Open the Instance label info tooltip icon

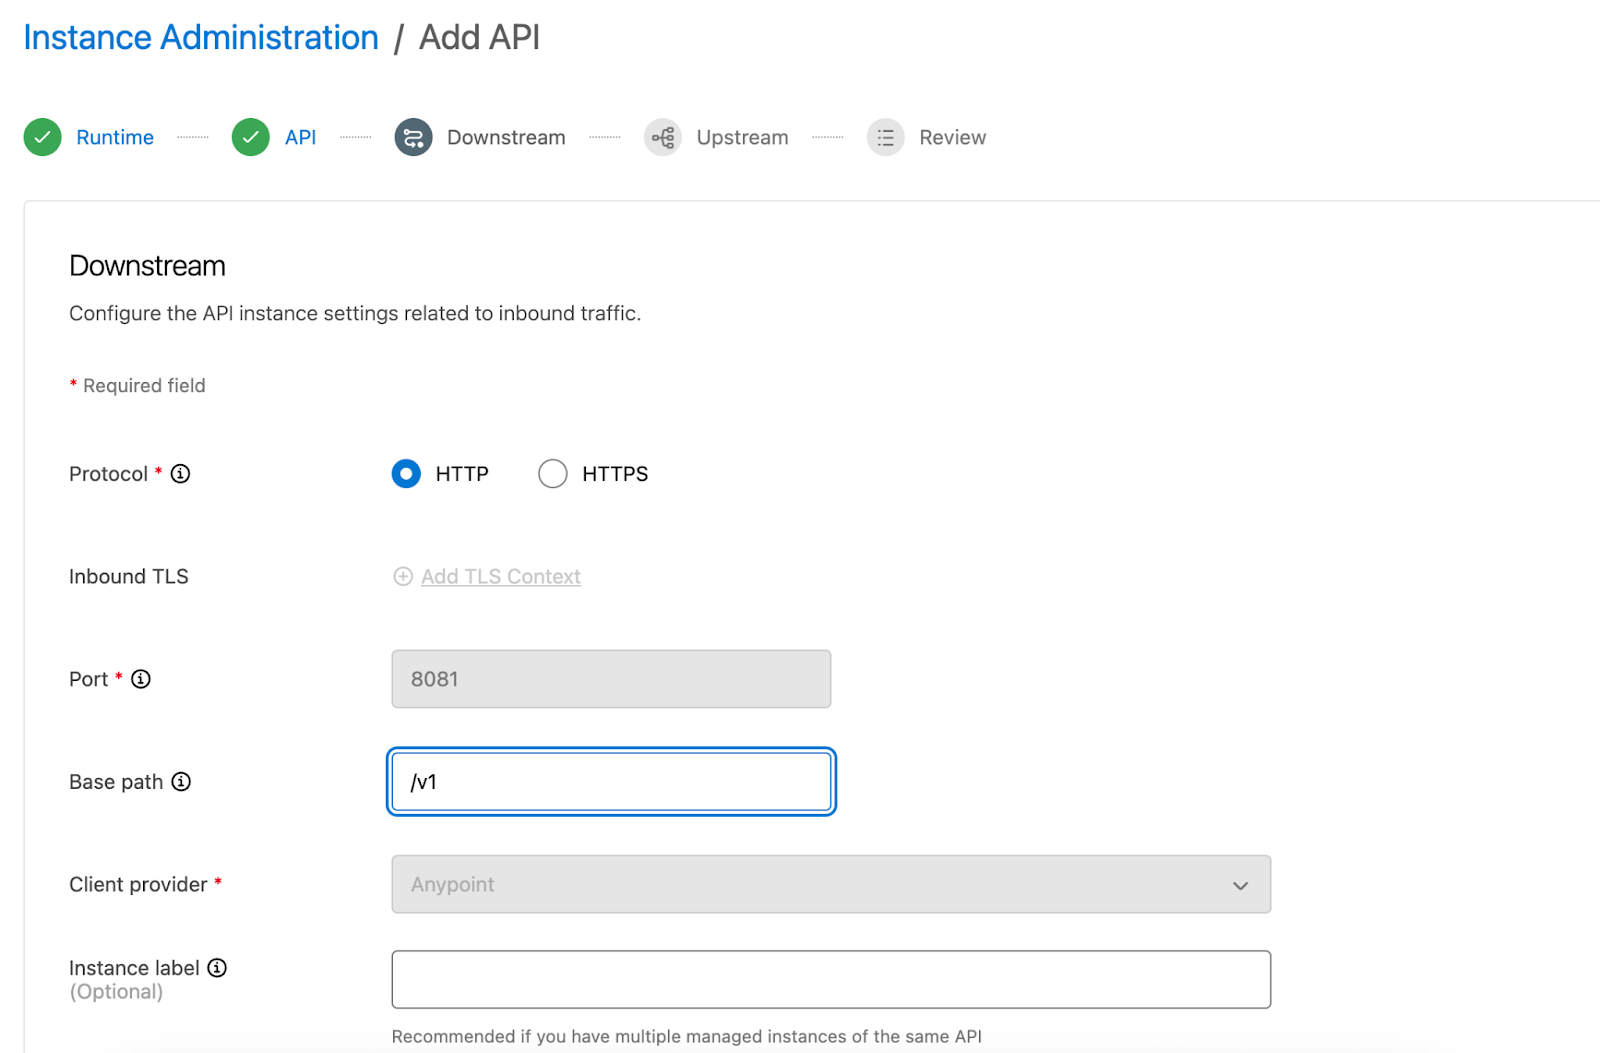point(216,967)
